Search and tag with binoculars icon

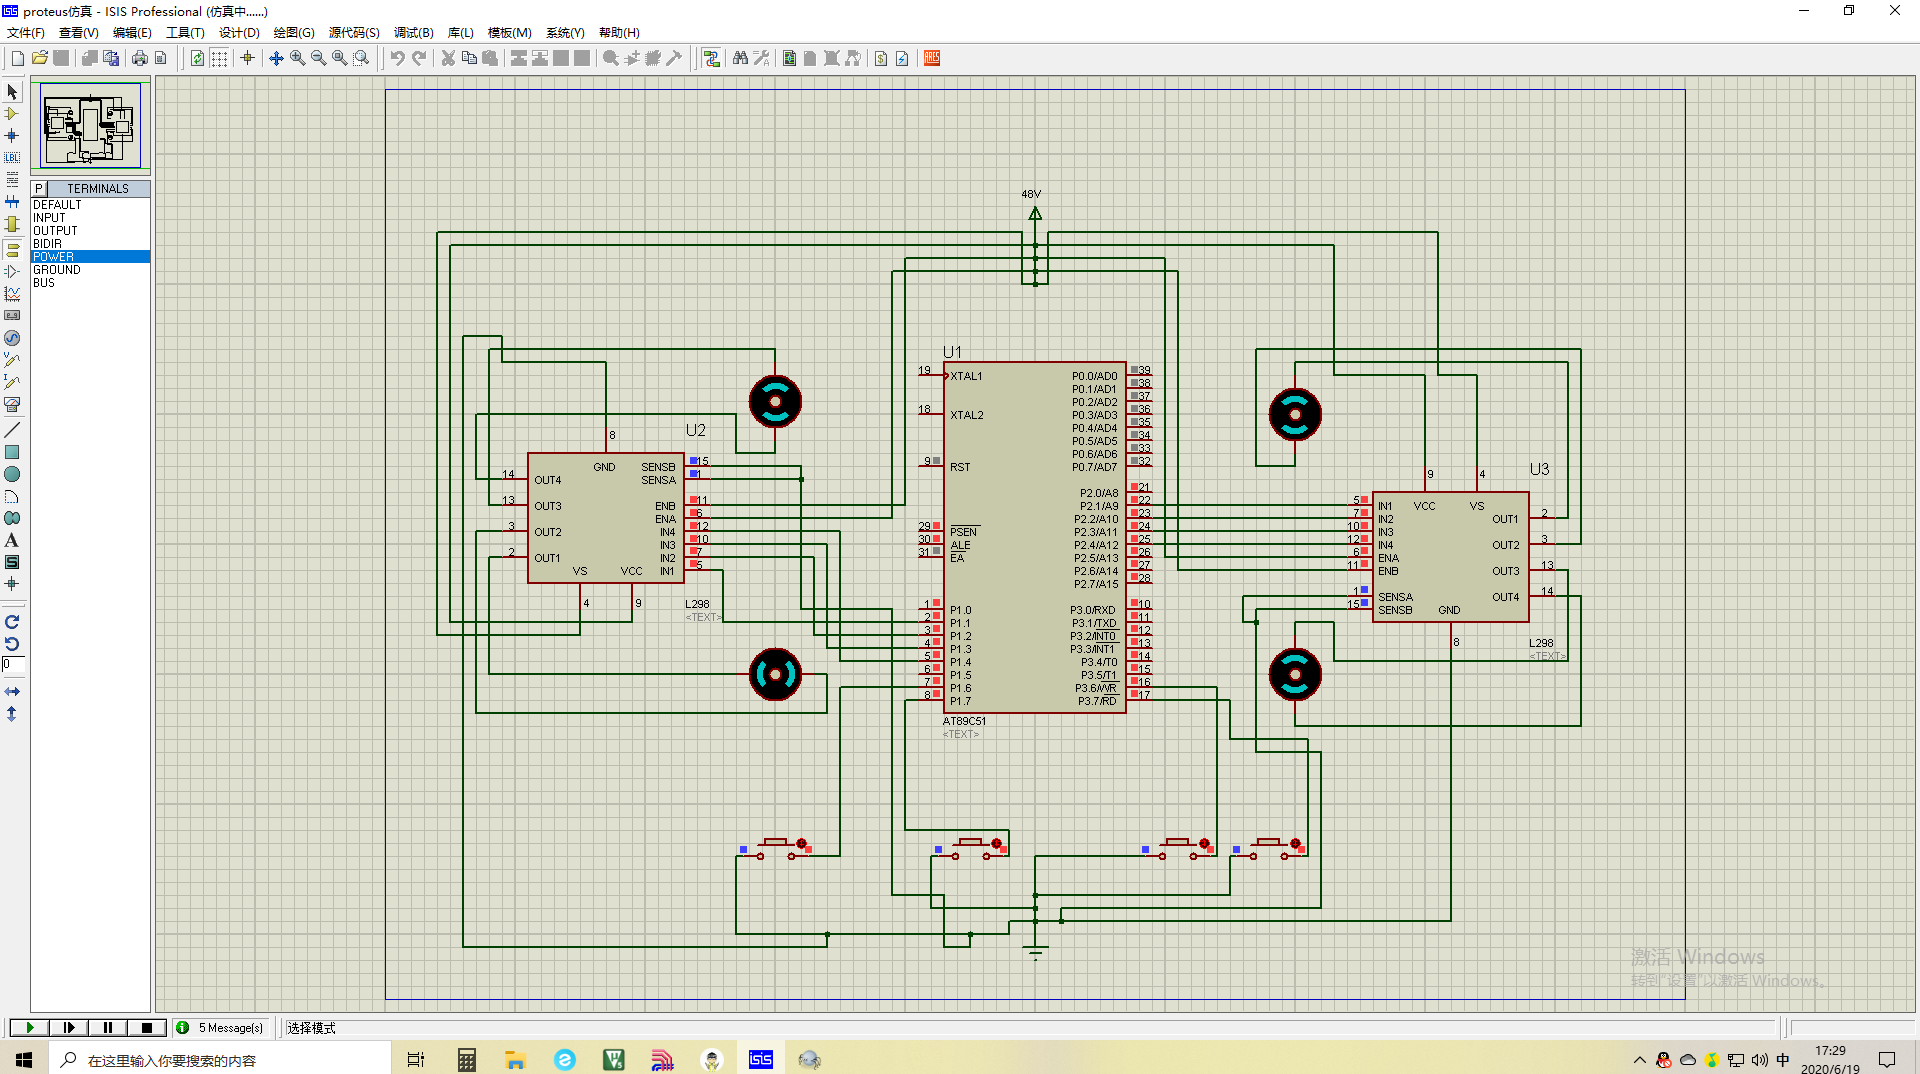(740, 58)
